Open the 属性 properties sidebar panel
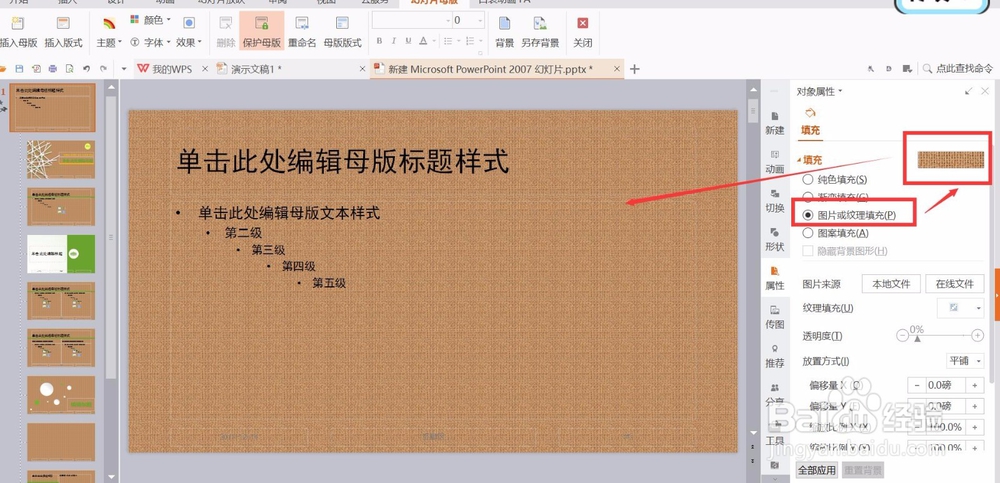This screenshot has height=483, width=1000. (775, 279)
